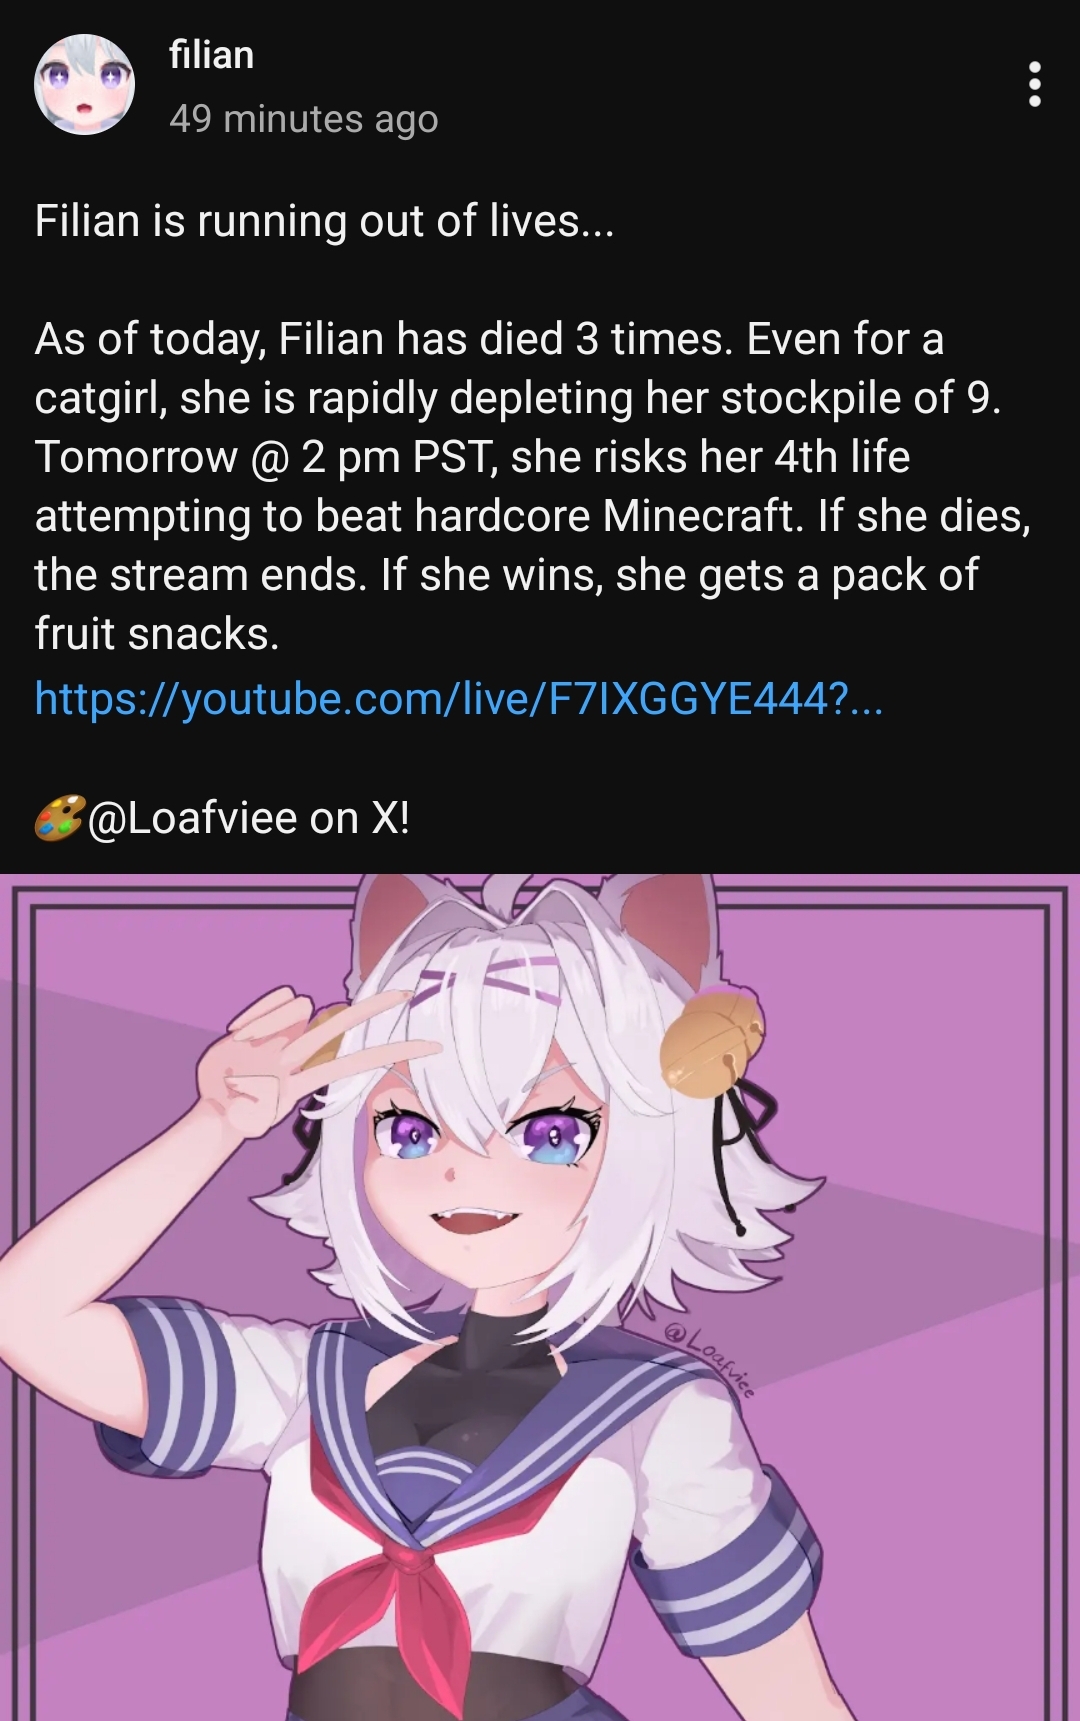This screenshot has height=1721, width=1080.
Task: Tap the golden bell hair accessory in the artwork
Action: point(711,1040)
